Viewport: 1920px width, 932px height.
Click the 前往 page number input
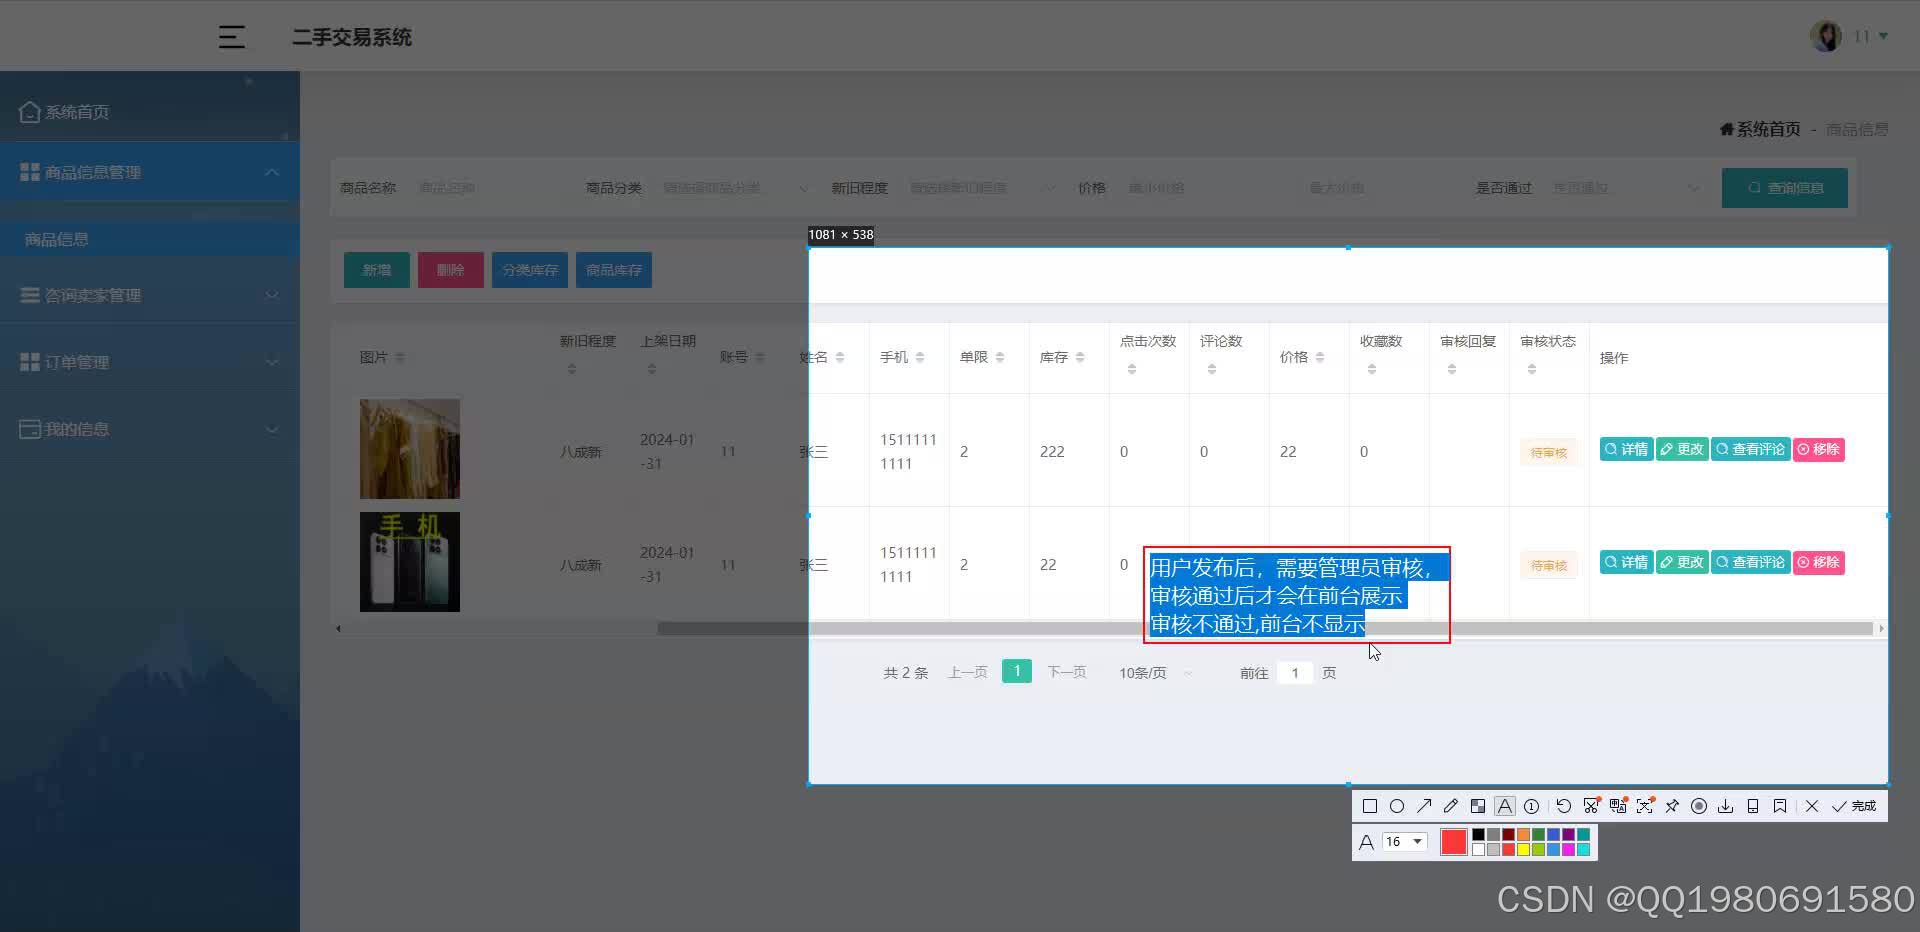(1295, 673)
